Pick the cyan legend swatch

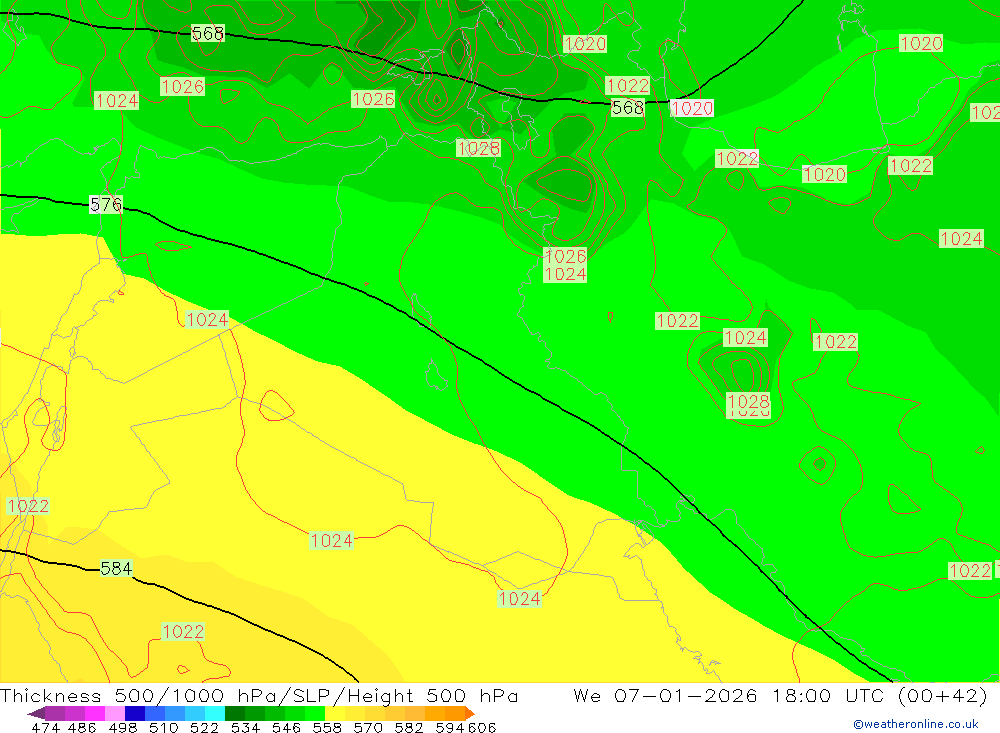click(x=215, y=713)
